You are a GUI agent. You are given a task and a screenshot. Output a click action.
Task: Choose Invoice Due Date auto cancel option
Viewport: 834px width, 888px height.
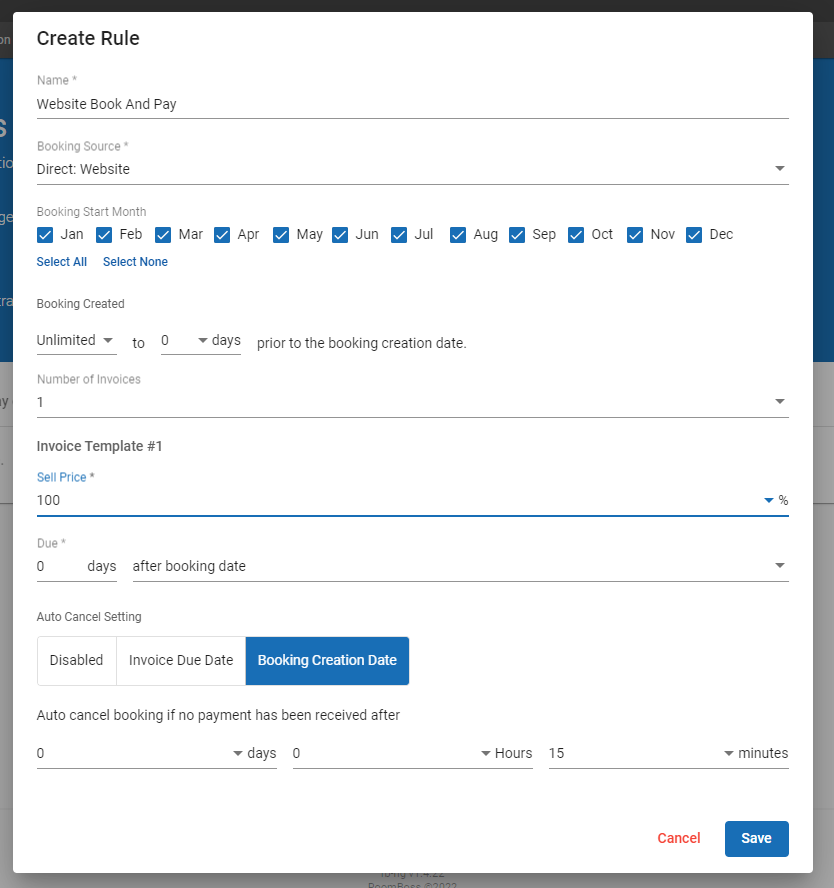(181, 660)
